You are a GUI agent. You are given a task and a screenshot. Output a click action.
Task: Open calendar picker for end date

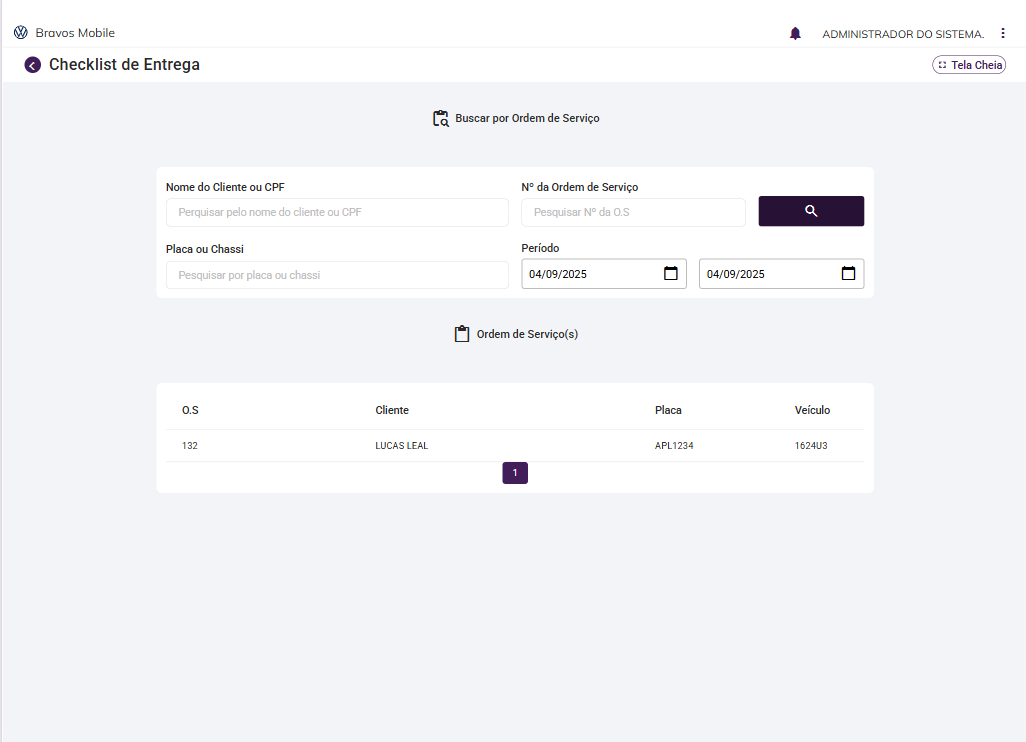coord(848,273)
